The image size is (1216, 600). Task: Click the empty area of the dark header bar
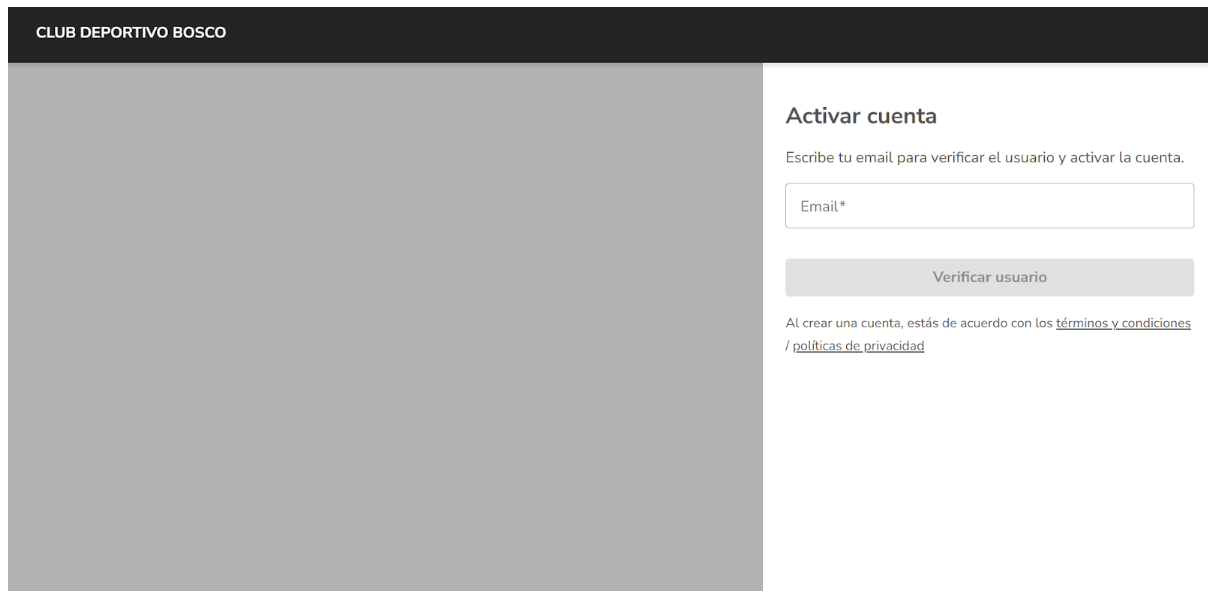coord(700,33)
